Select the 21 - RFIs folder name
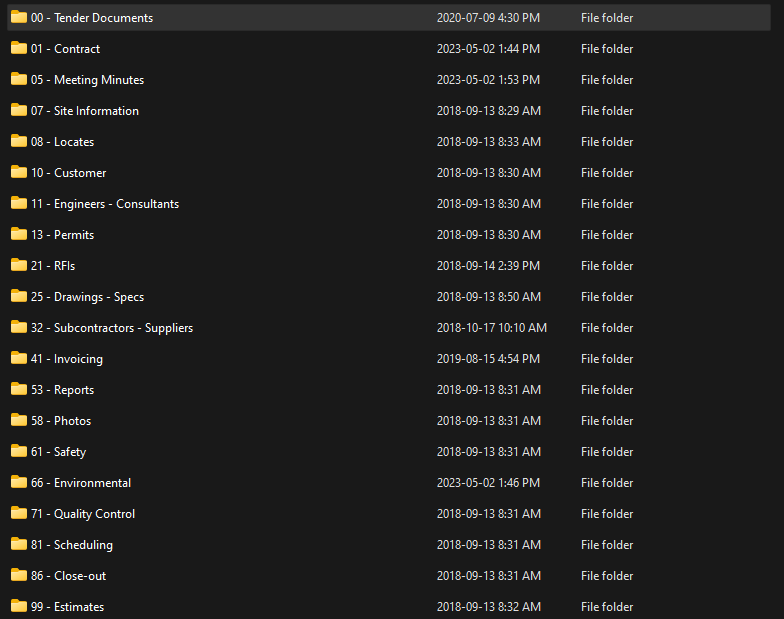 pyautogui.click(x=53, y=266)
